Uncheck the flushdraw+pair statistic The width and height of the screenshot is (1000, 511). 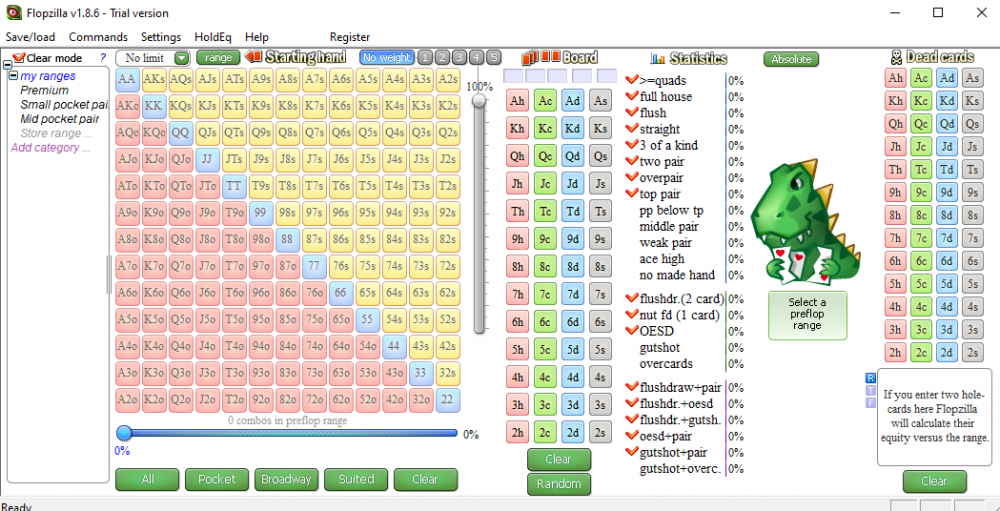pos(632,387)
